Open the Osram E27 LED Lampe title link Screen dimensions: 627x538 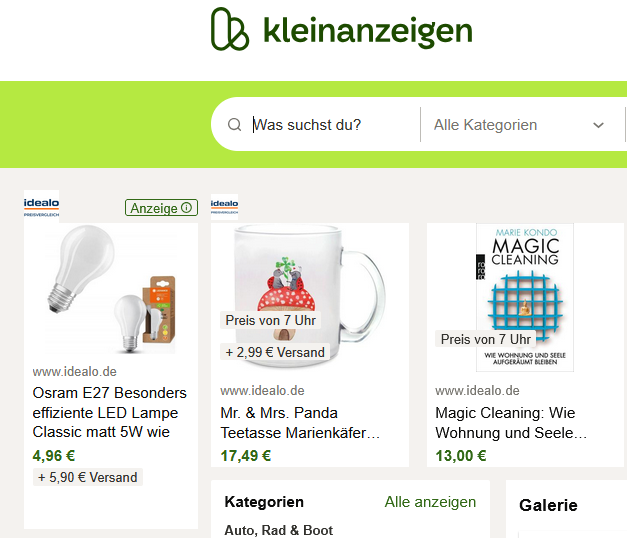coord(110,412)
